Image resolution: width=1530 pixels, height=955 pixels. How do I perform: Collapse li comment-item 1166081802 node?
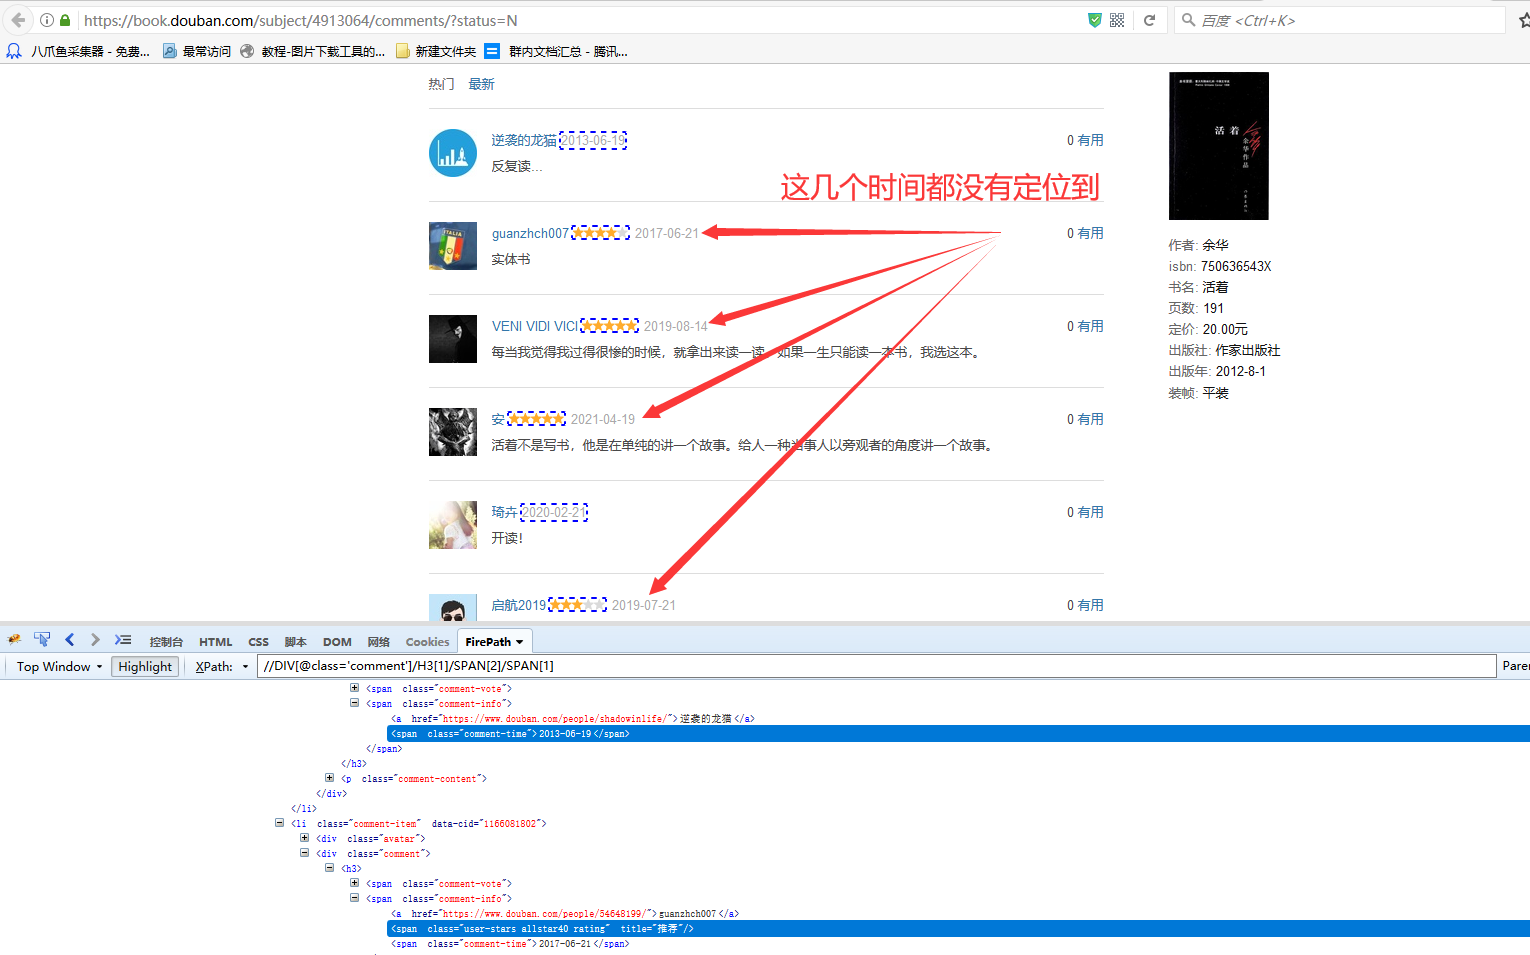pos(279,823)
